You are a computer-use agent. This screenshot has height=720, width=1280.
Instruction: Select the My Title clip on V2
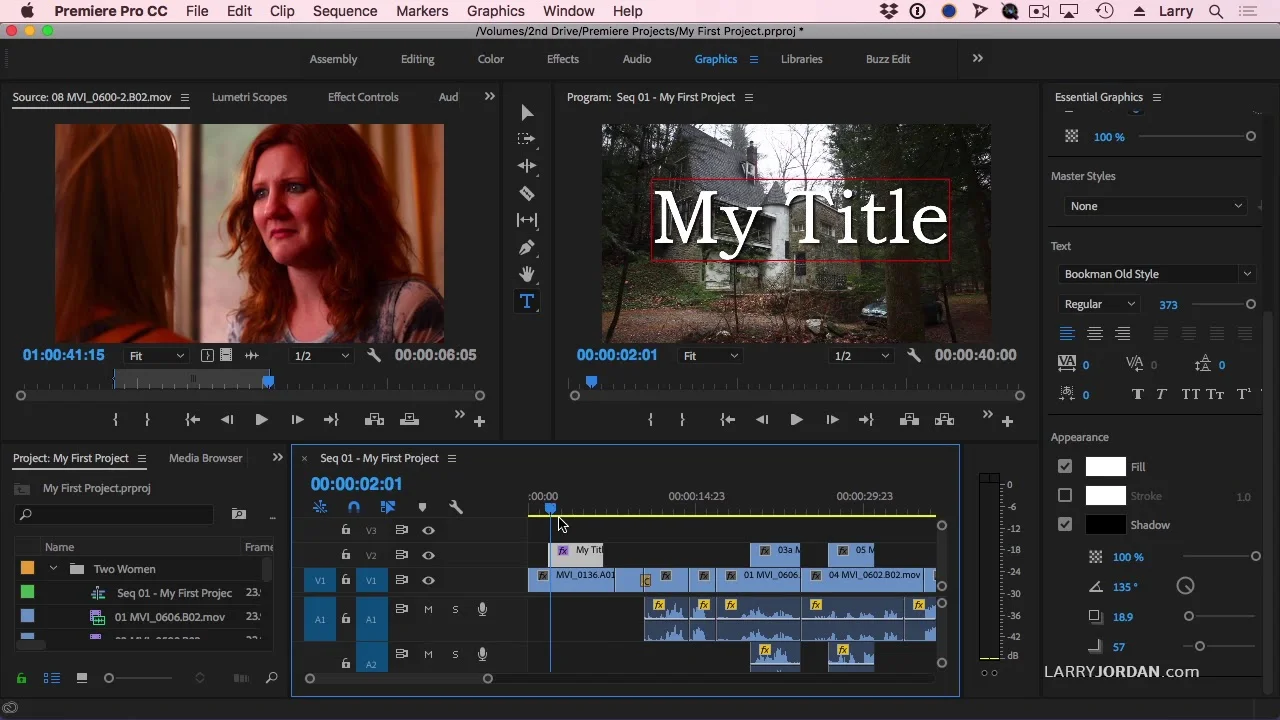[580, 550]
